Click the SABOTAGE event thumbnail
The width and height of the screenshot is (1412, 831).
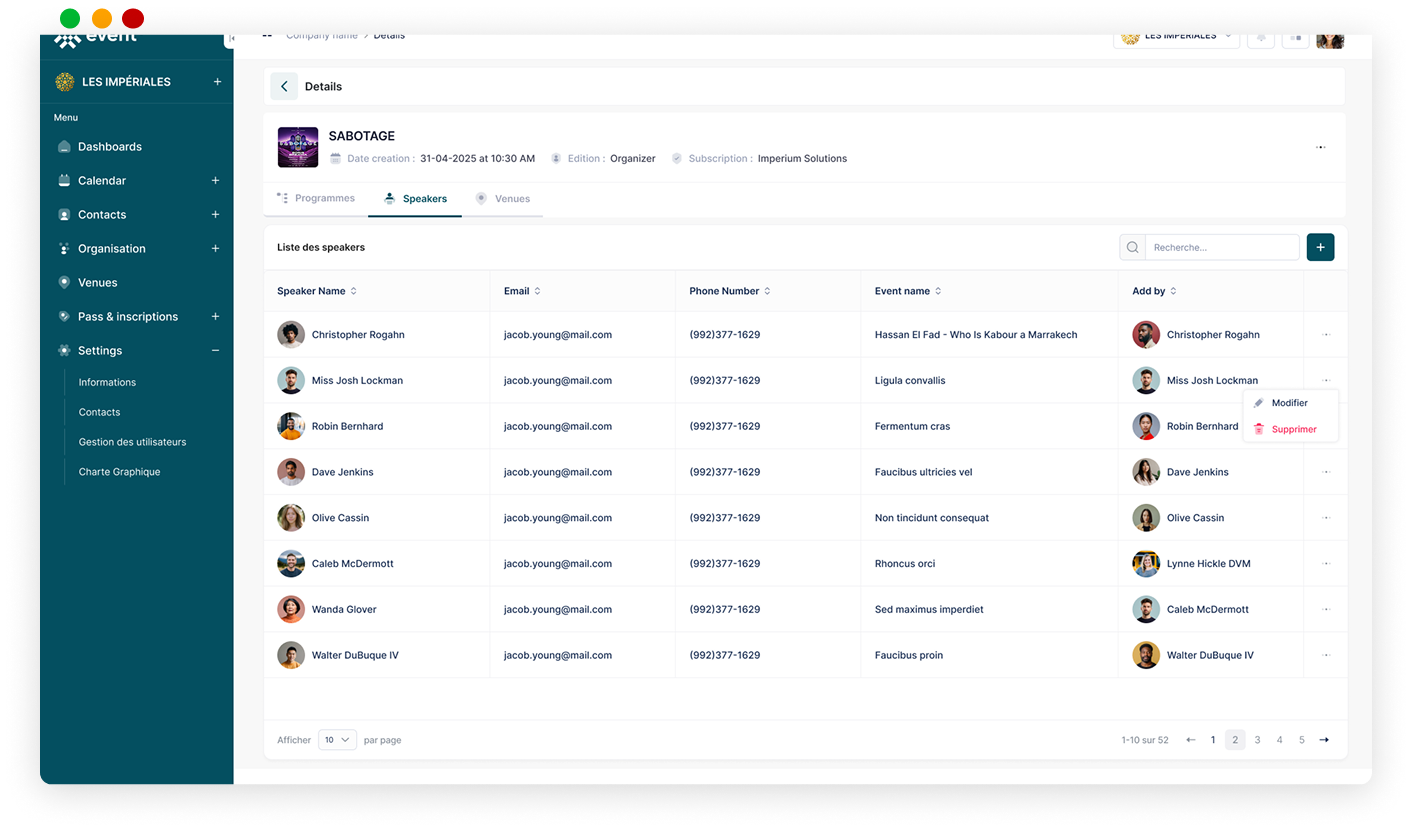click(x=298, y=147)
